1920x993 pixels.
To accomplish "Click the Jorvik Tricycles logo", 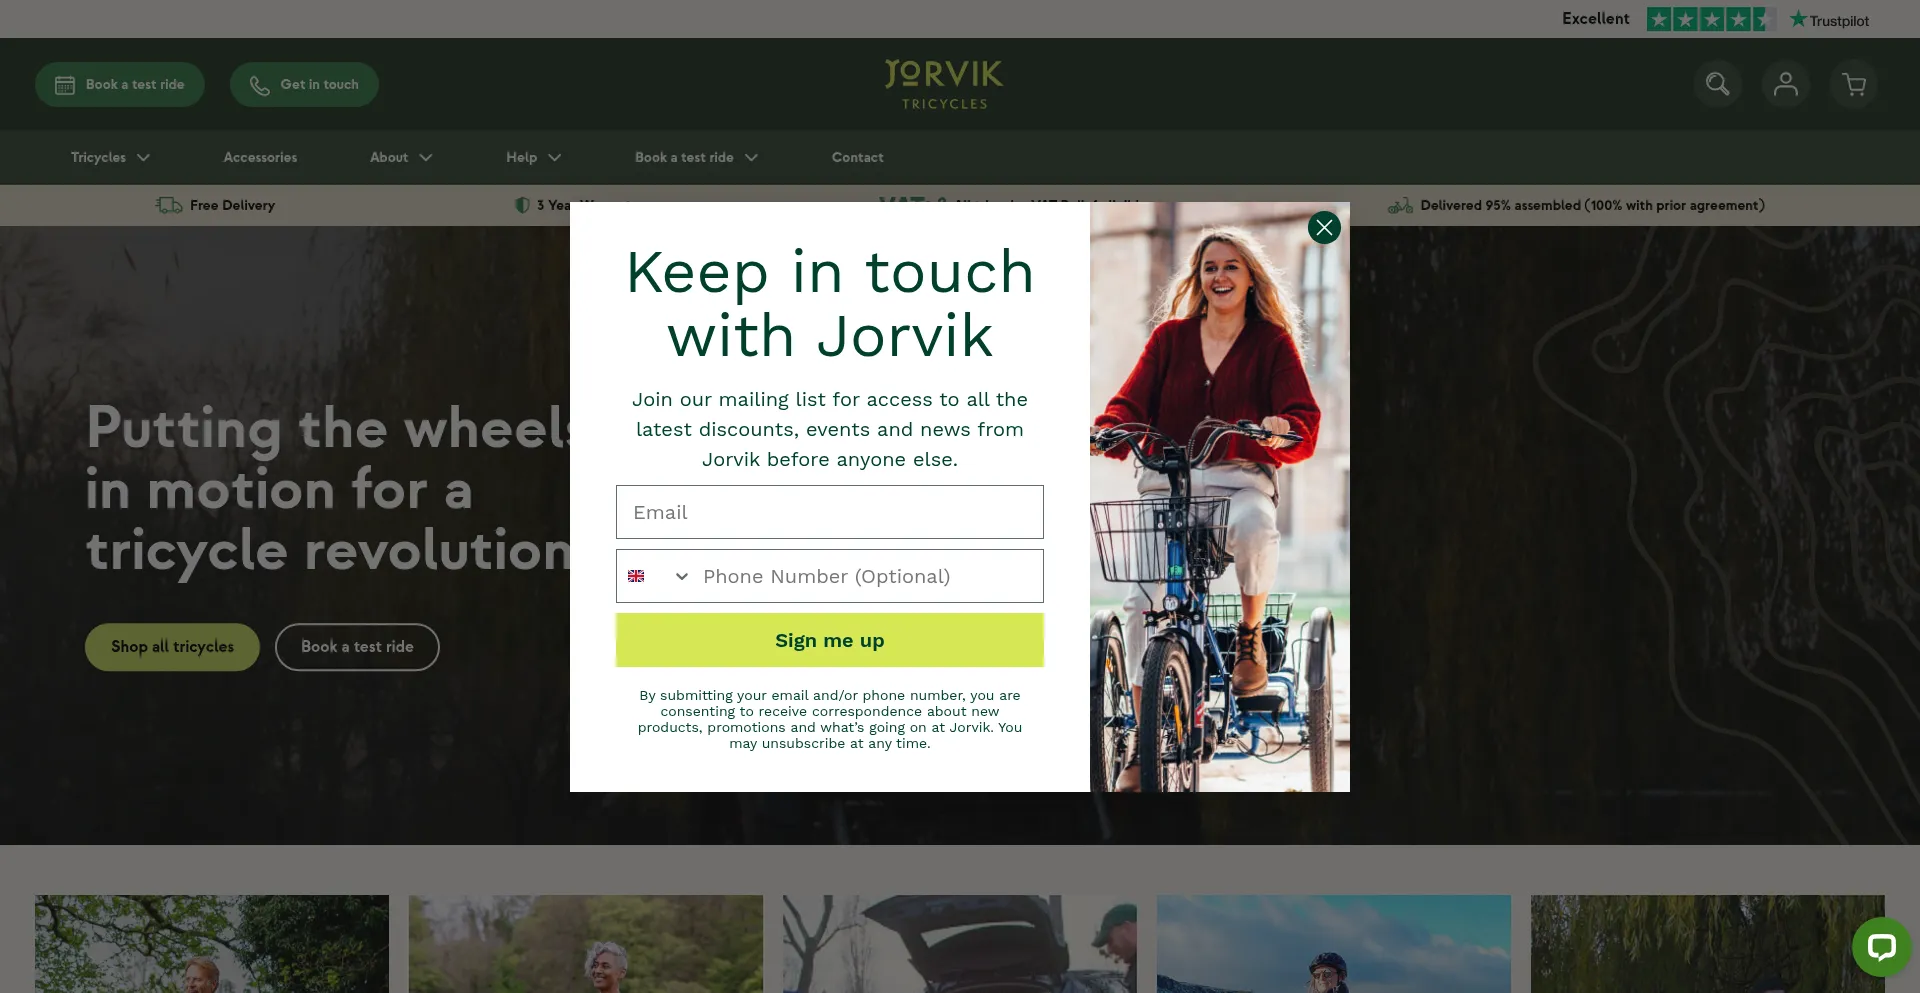I will coord(944,84).
